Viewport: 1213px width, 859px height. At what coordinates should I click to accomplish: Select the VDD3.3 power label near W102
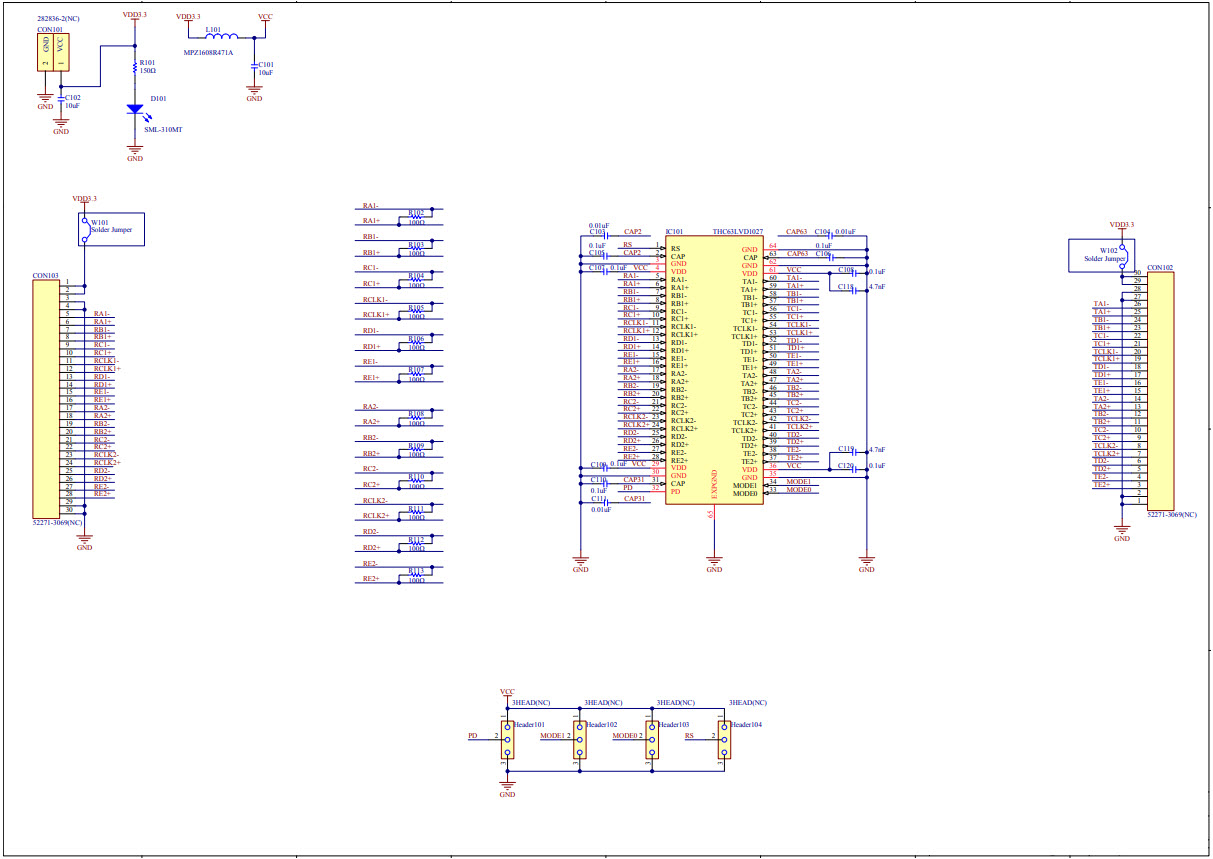(x=1122, y=224)
